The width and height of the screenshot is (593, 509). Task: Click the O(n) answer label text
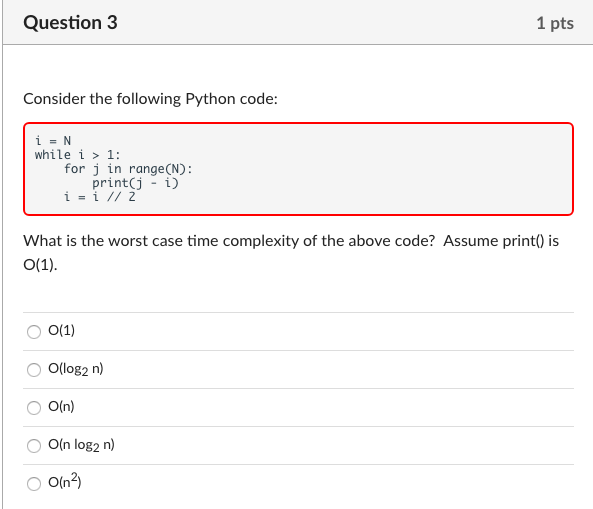(61, 406)
